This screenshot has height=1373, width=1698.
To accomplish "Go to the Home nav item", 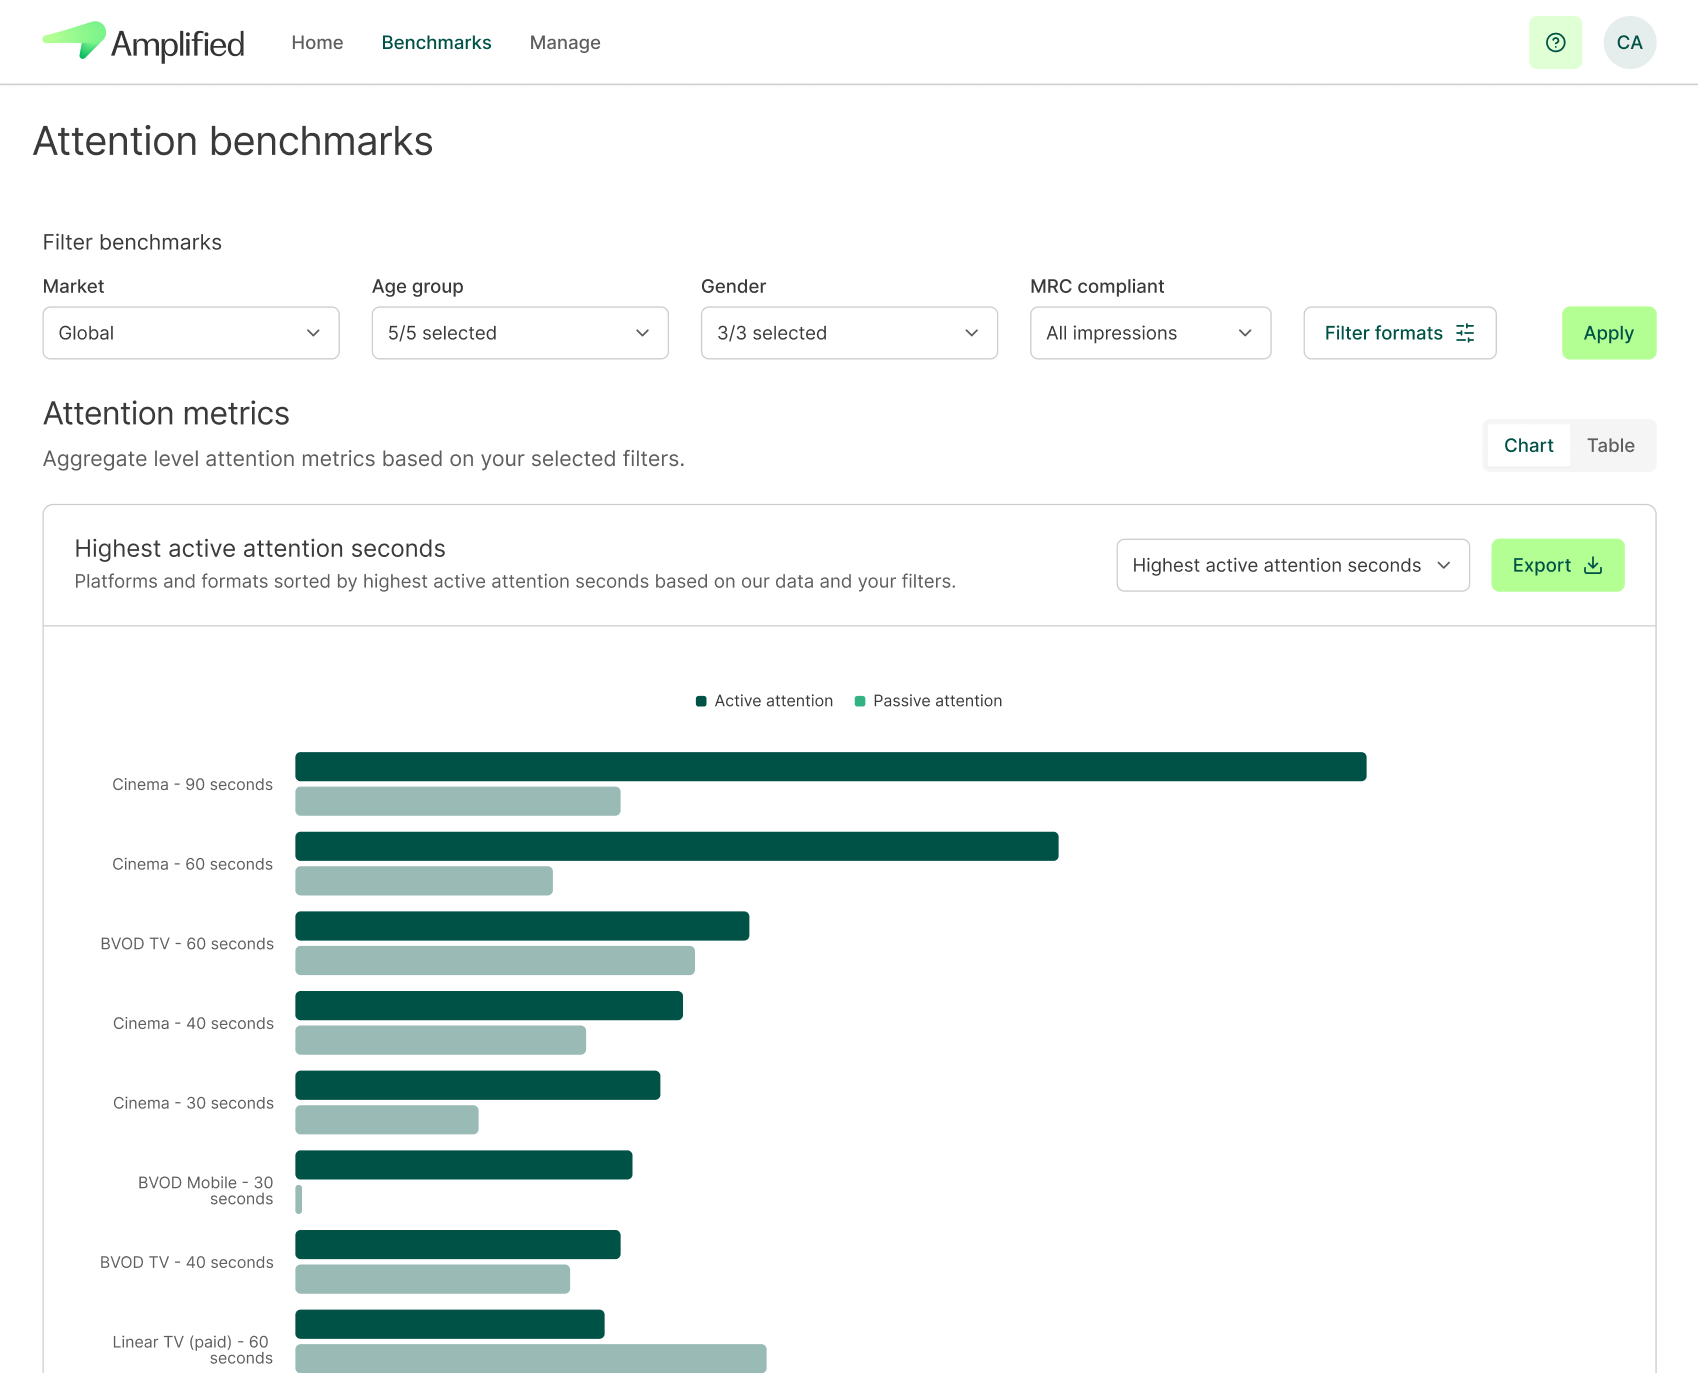I will click(x=317, y=42).
